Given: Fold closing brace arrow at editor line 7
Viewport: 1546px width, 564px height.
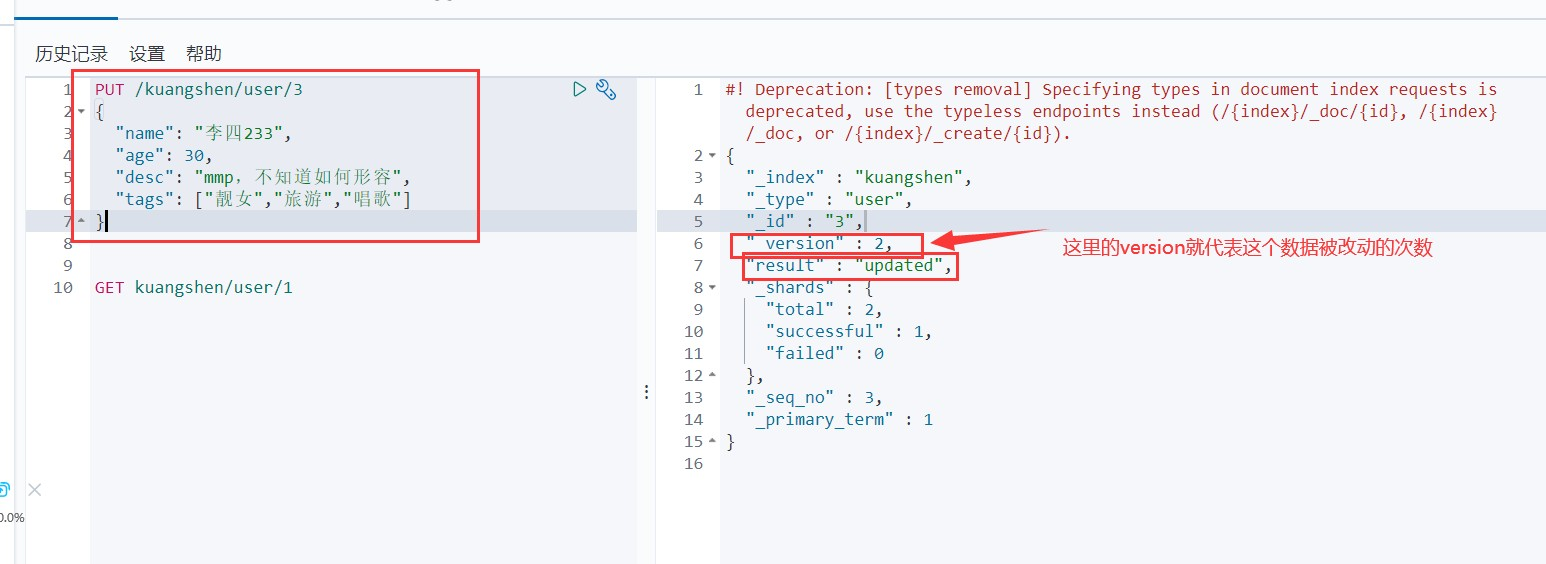Looking at the screenshot, I should pyautogui.click(x=81, y=222).
